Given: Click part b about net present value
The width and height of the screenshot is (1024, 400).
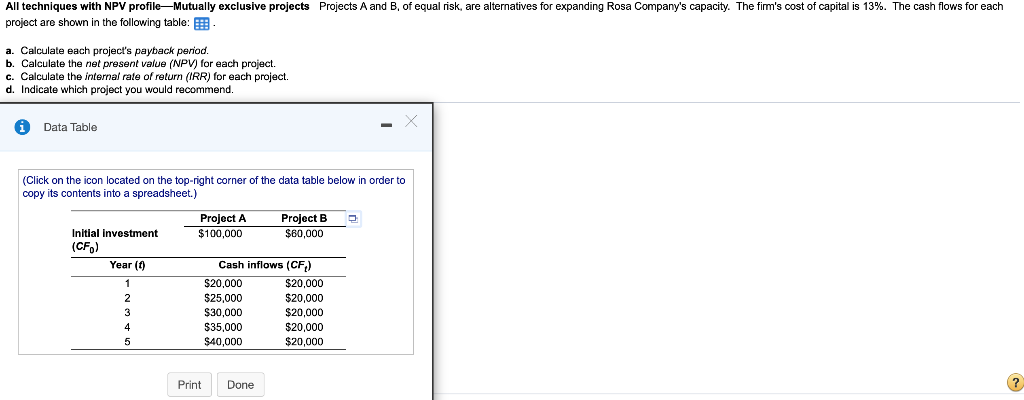Looking at the screenshot, I should point(140,63).
